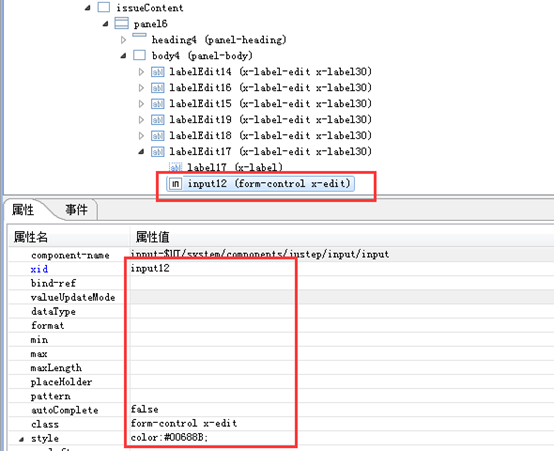Click the labelEdit19 component icon

[x=158, y=120]
